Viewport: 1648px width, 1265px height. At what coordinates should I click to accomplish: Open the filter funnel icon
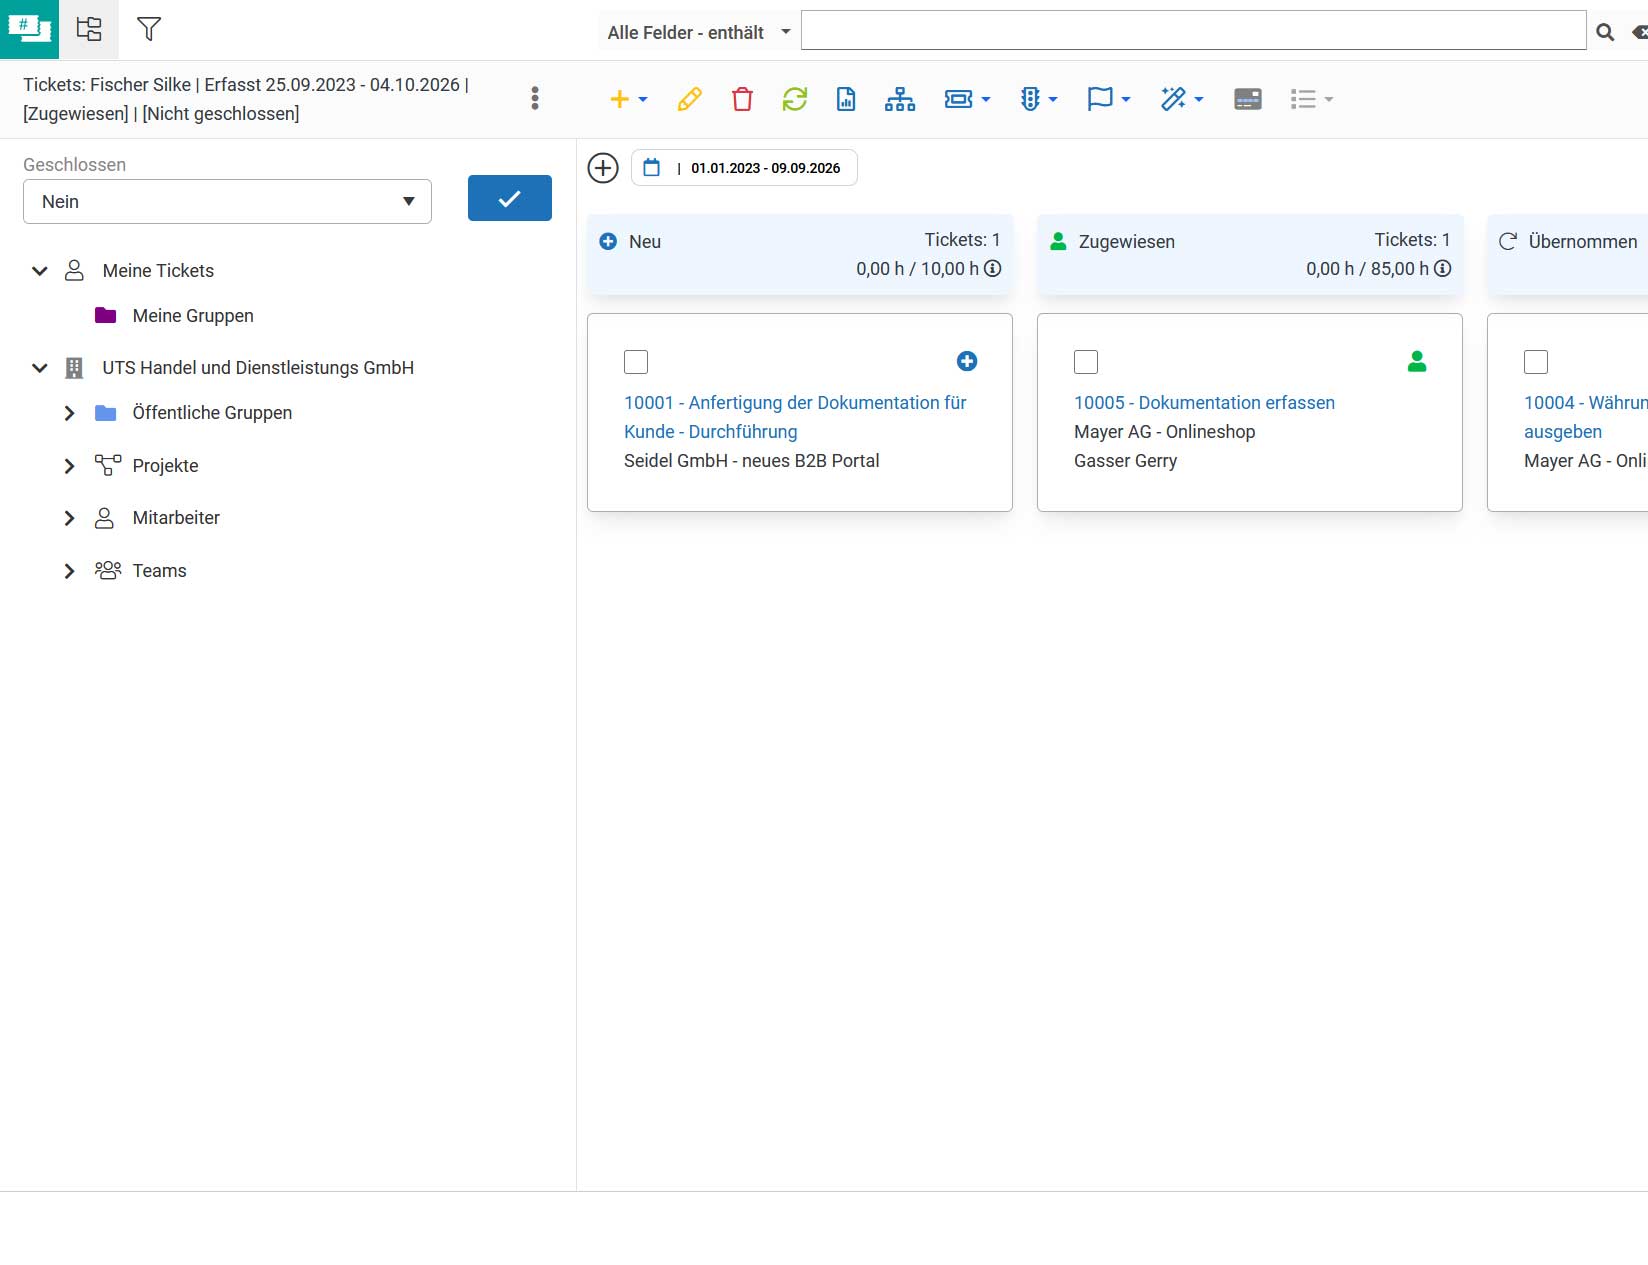pos(149,29)
